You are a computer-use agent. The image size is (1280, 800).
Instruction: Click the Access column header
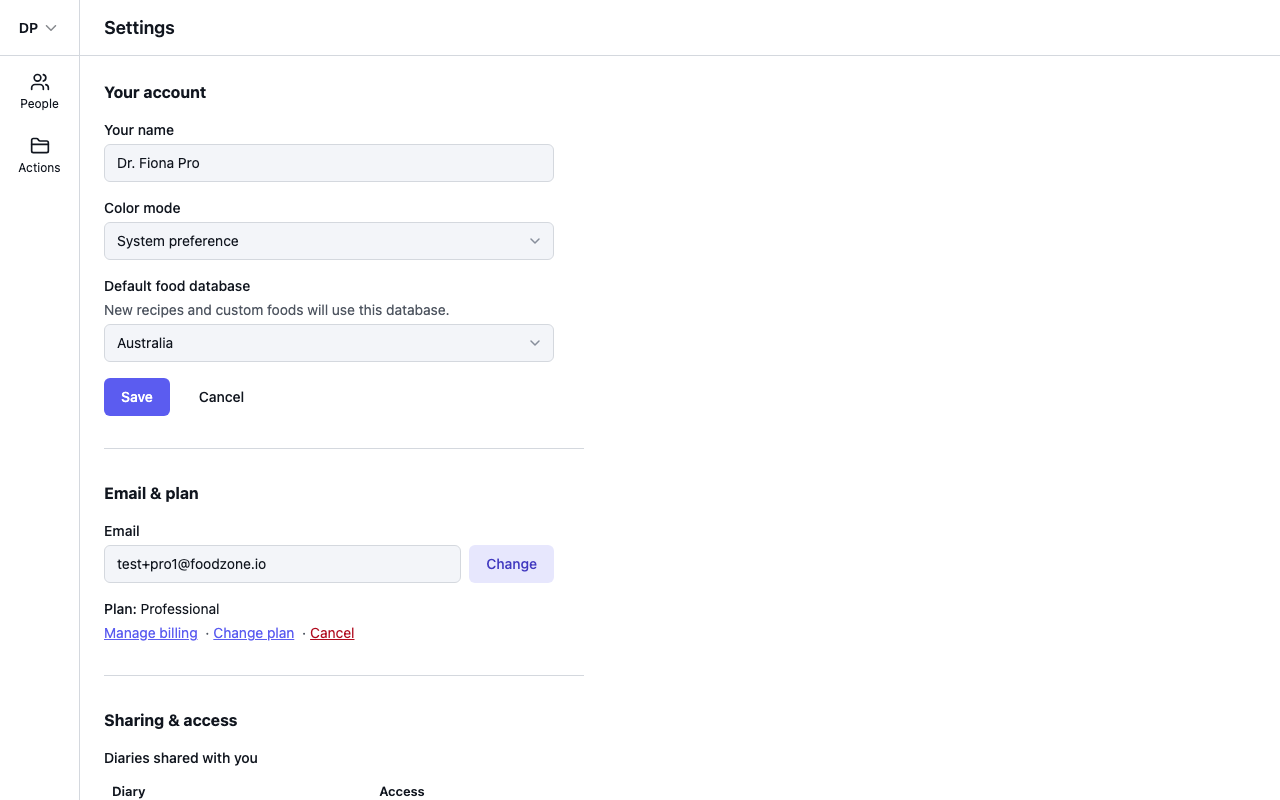click(x=402, y=791)
